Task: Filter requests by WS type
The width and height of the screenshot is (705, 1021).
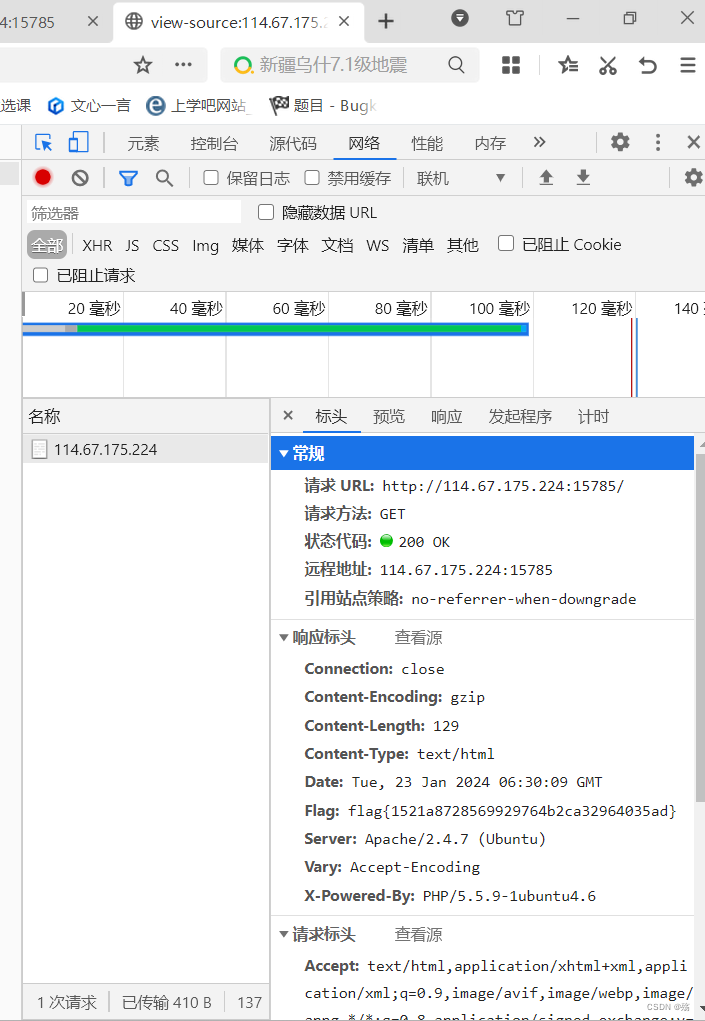Action: point(378,245)
